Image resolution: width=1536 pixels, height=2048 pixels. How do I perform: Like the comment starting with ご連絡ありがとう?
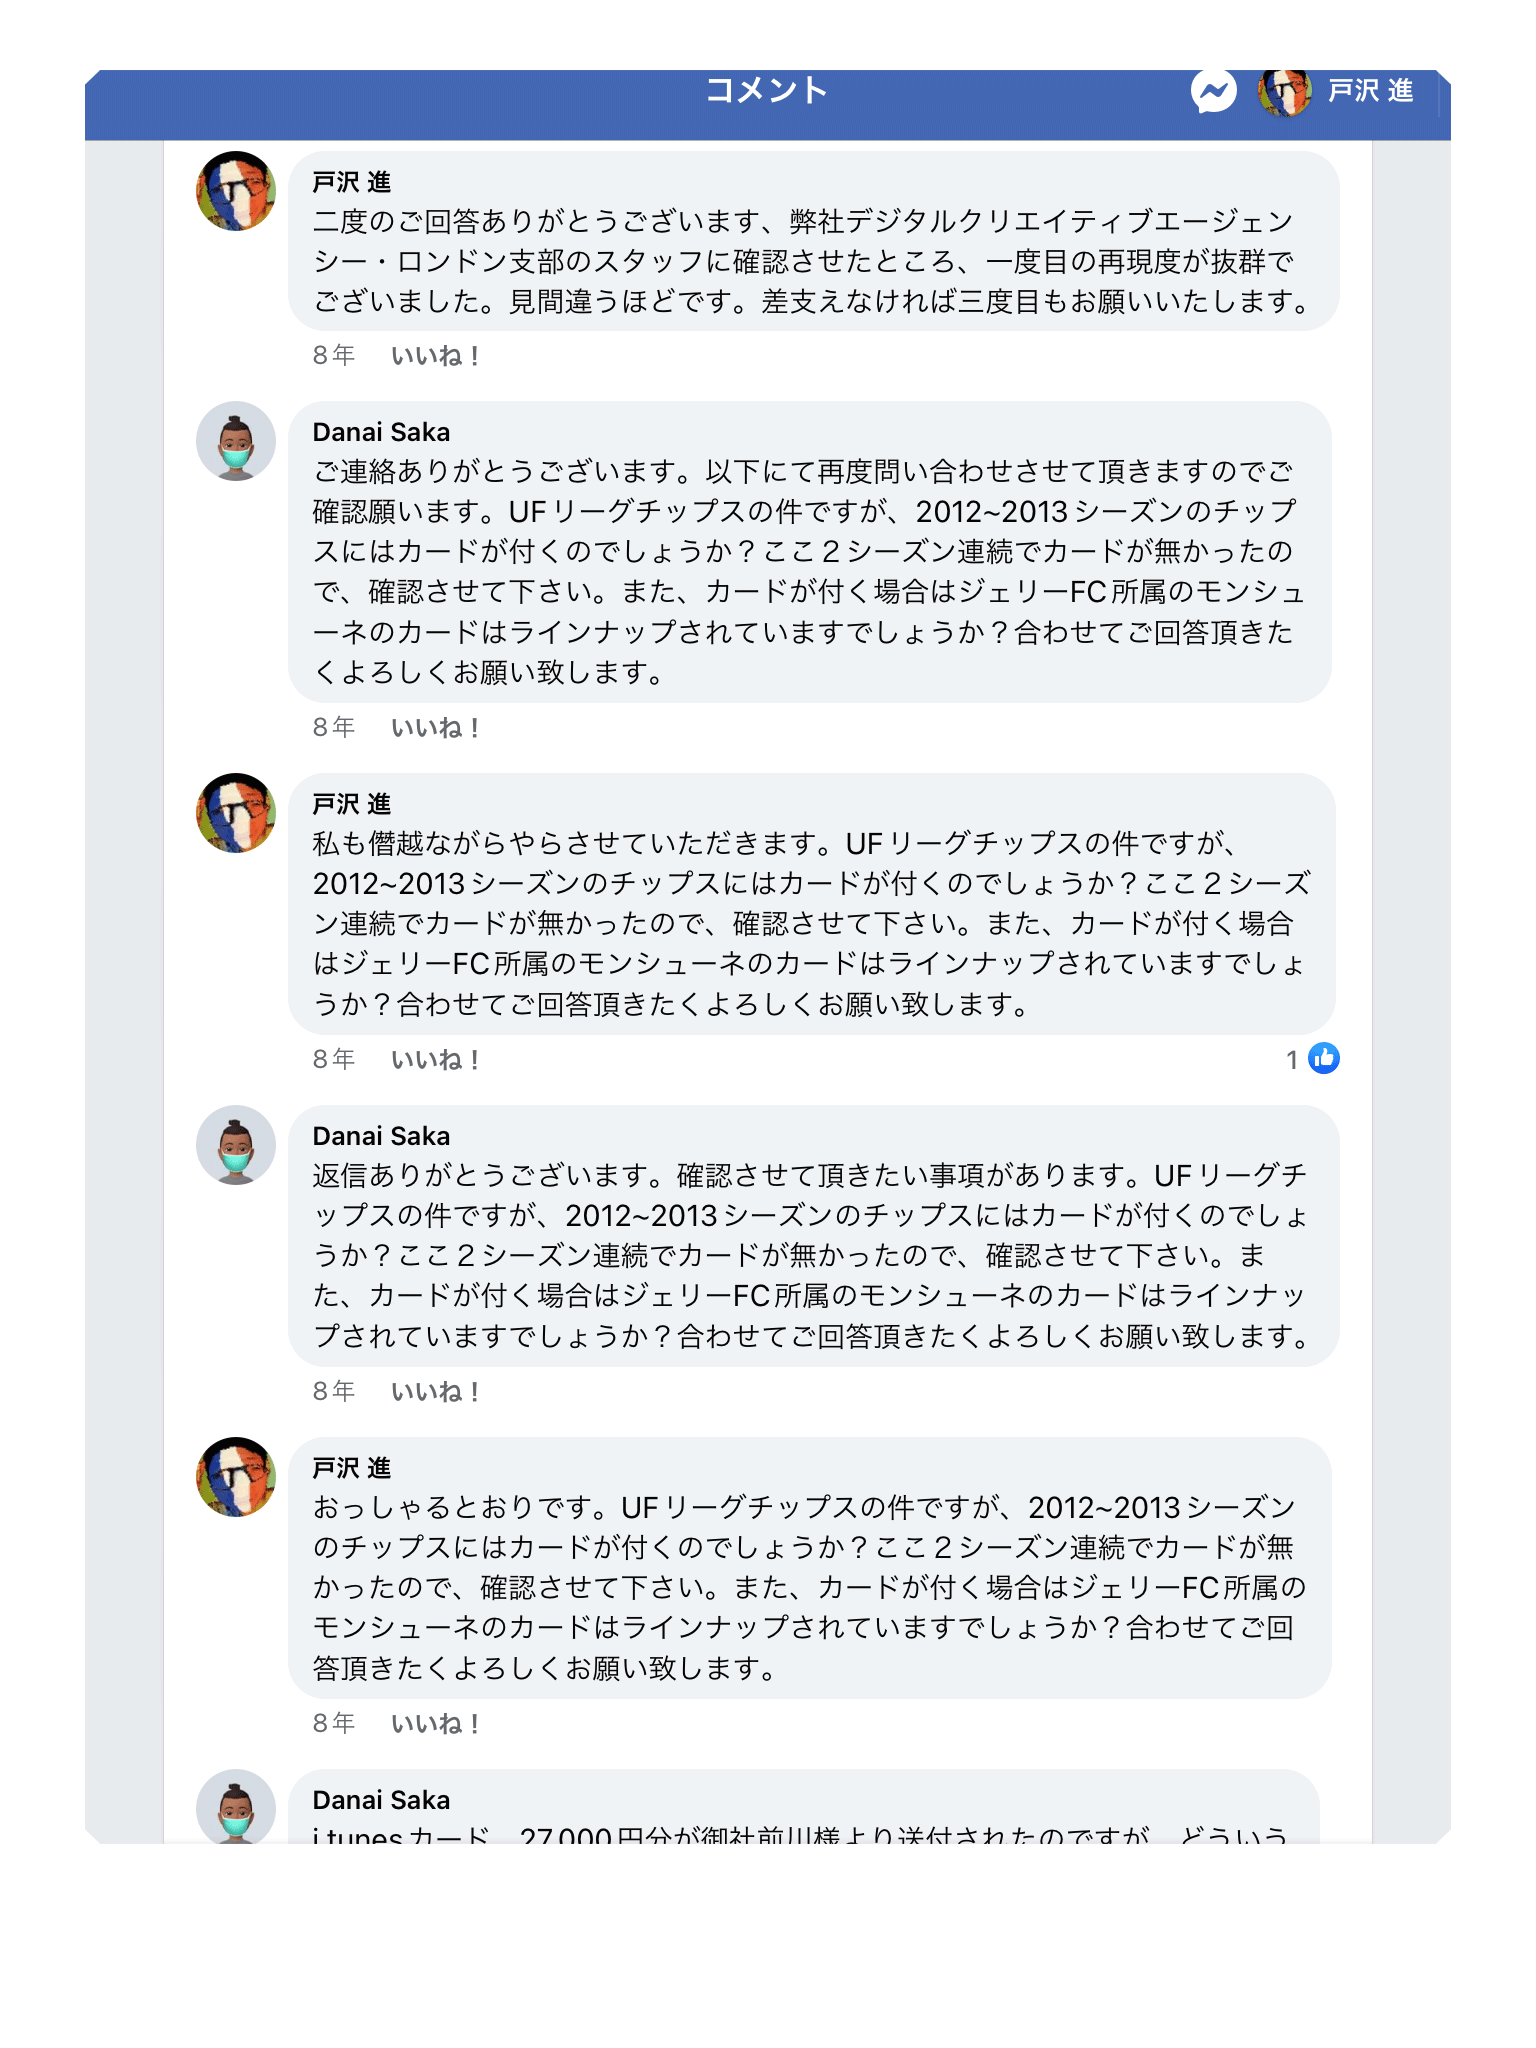pyautogui.click(x=435, y=728)
